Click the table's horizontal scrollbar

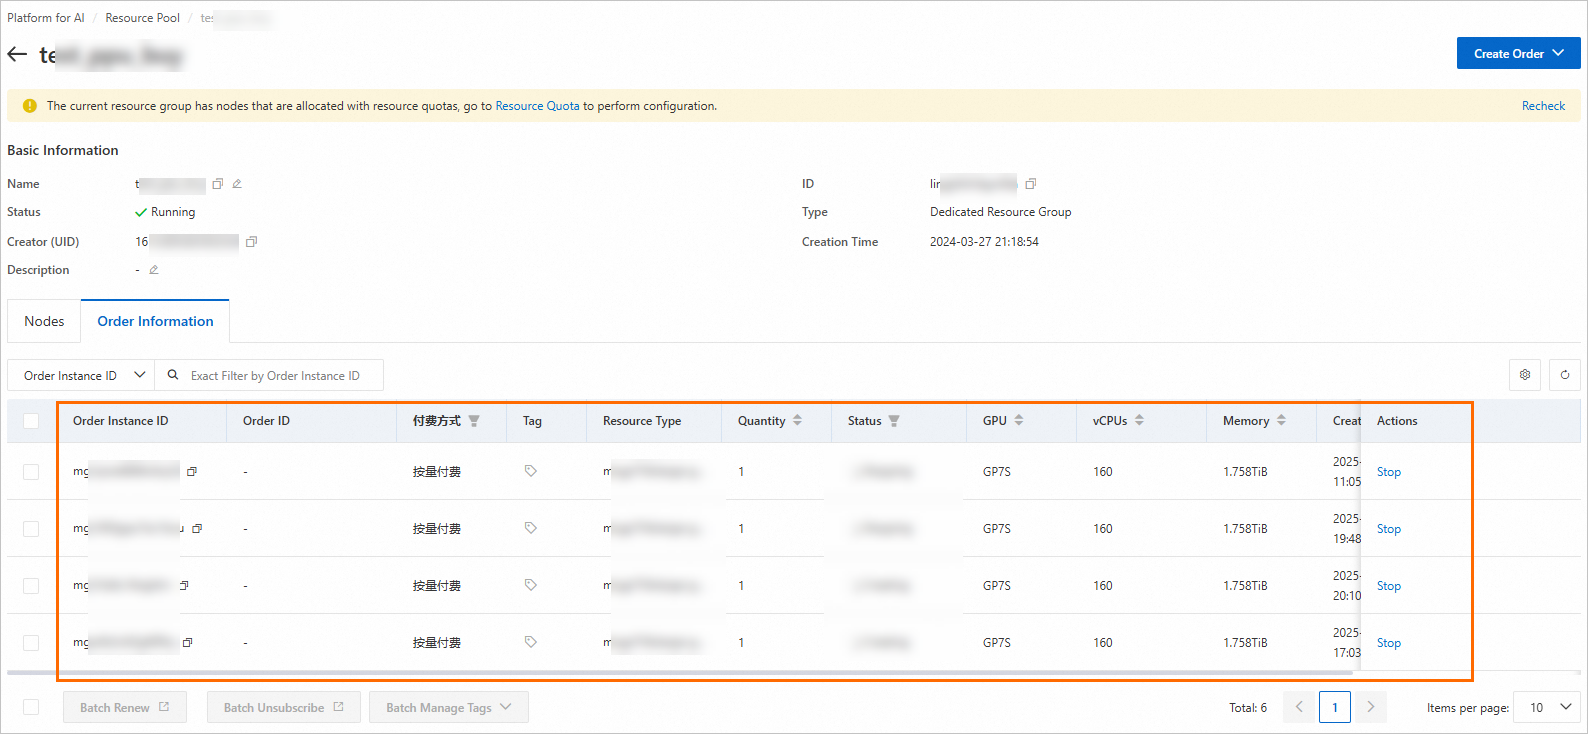click(x=680, y=673)
